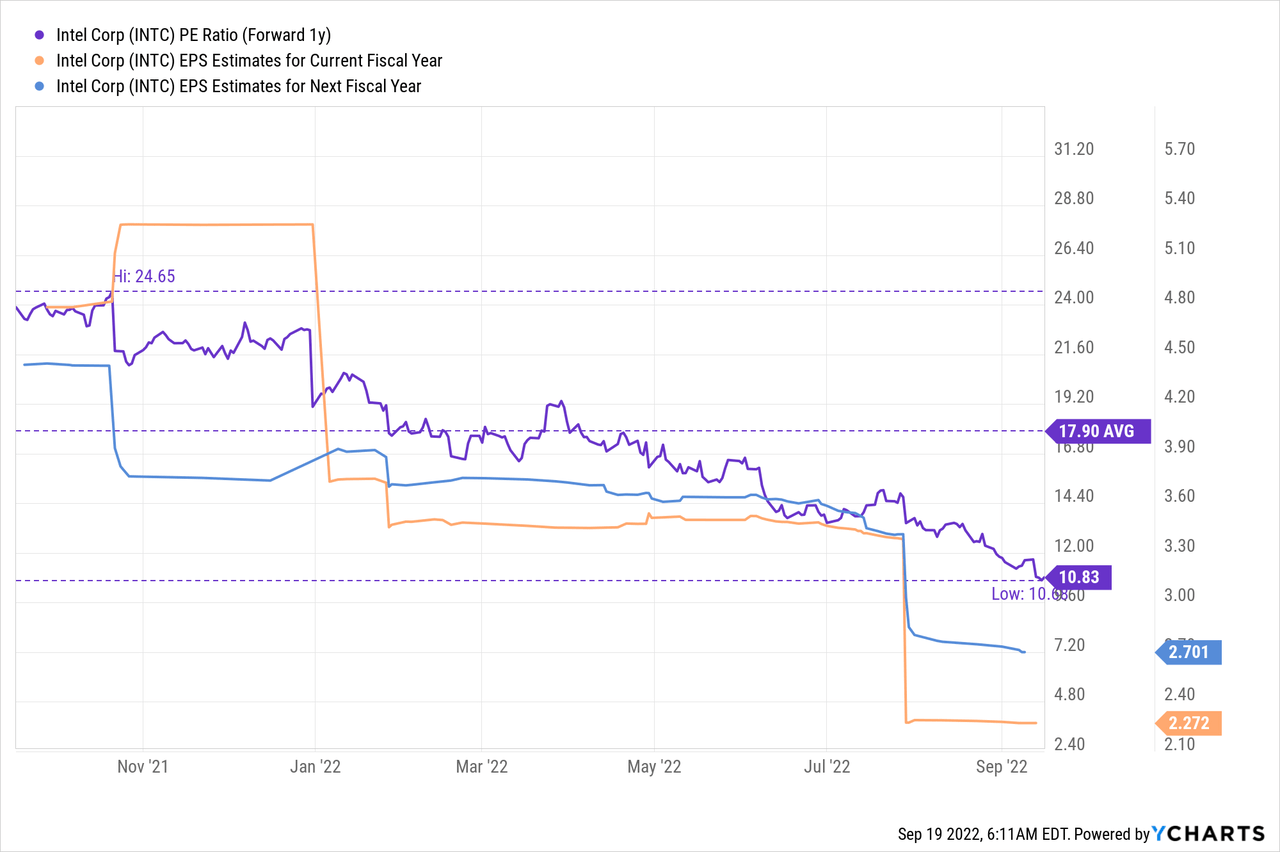1280x852 pixels.
Task: Click the 3.30 EPS axis value
Action: pyautogui.click(x=1181, y=546)
